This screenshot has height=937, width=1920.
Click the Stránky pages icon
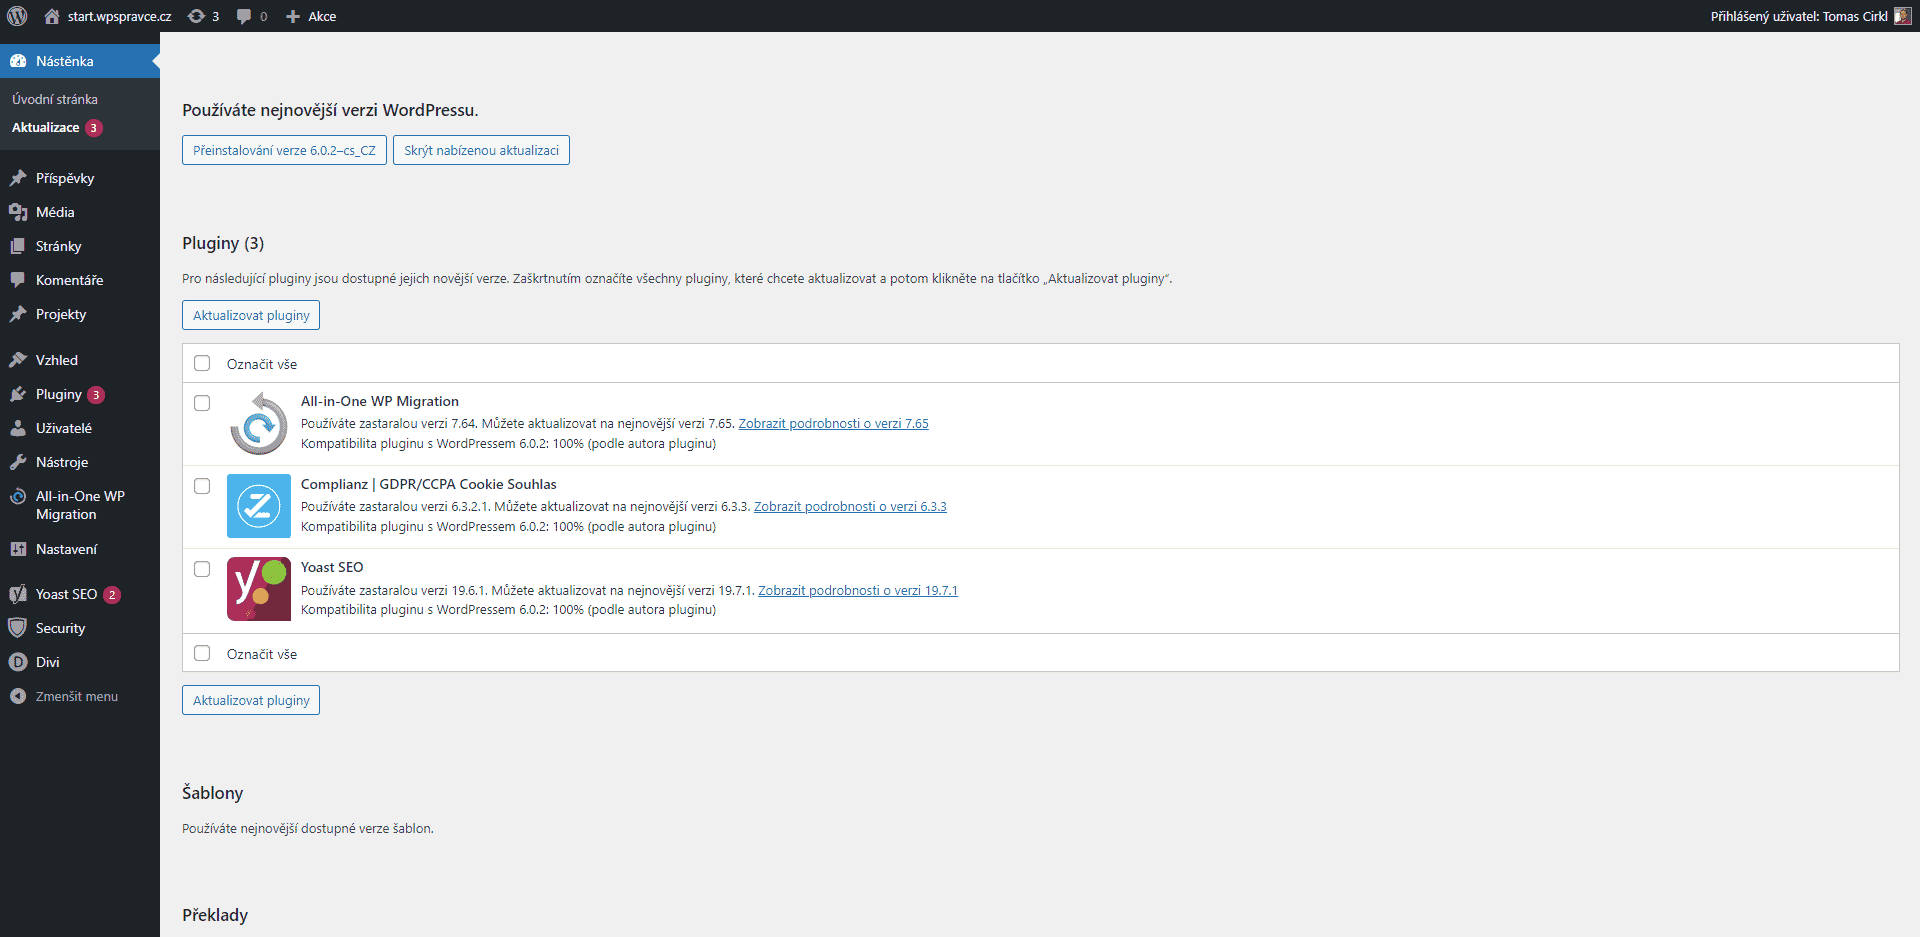pyautogui.click(x=18, y=246)
